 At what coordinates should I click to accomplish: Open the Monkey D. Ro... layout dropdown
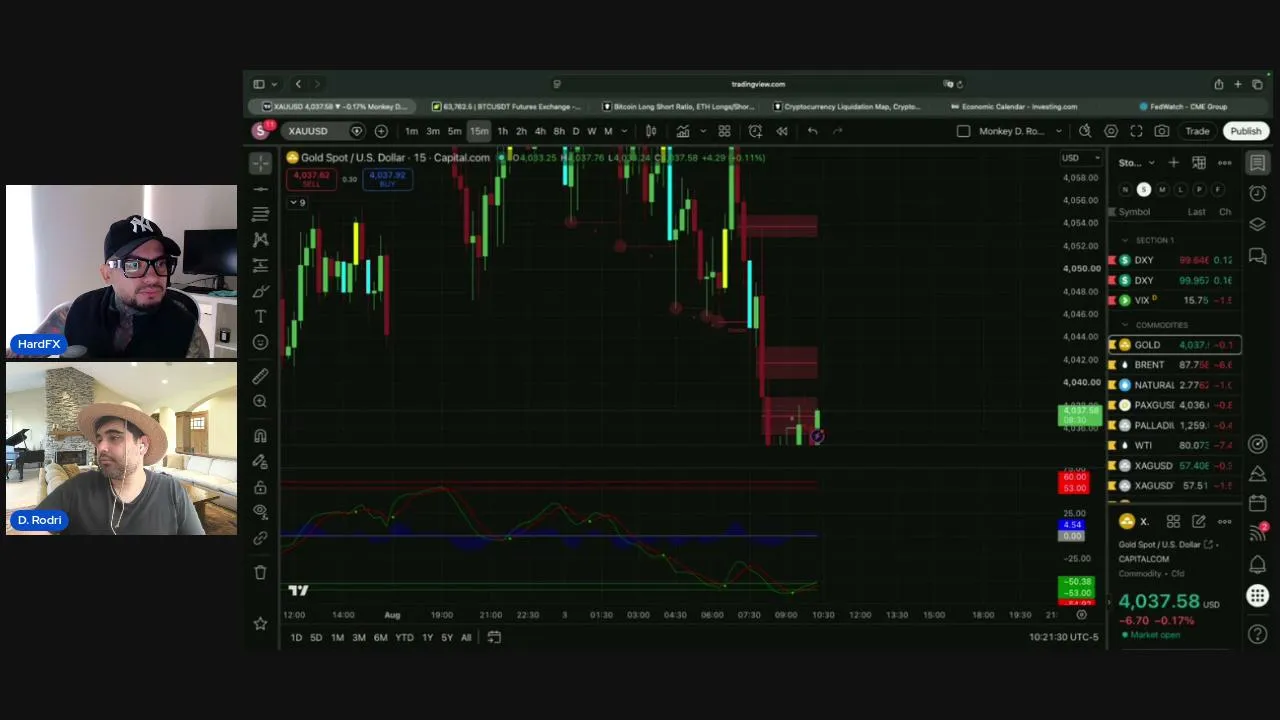(1020, 131)
